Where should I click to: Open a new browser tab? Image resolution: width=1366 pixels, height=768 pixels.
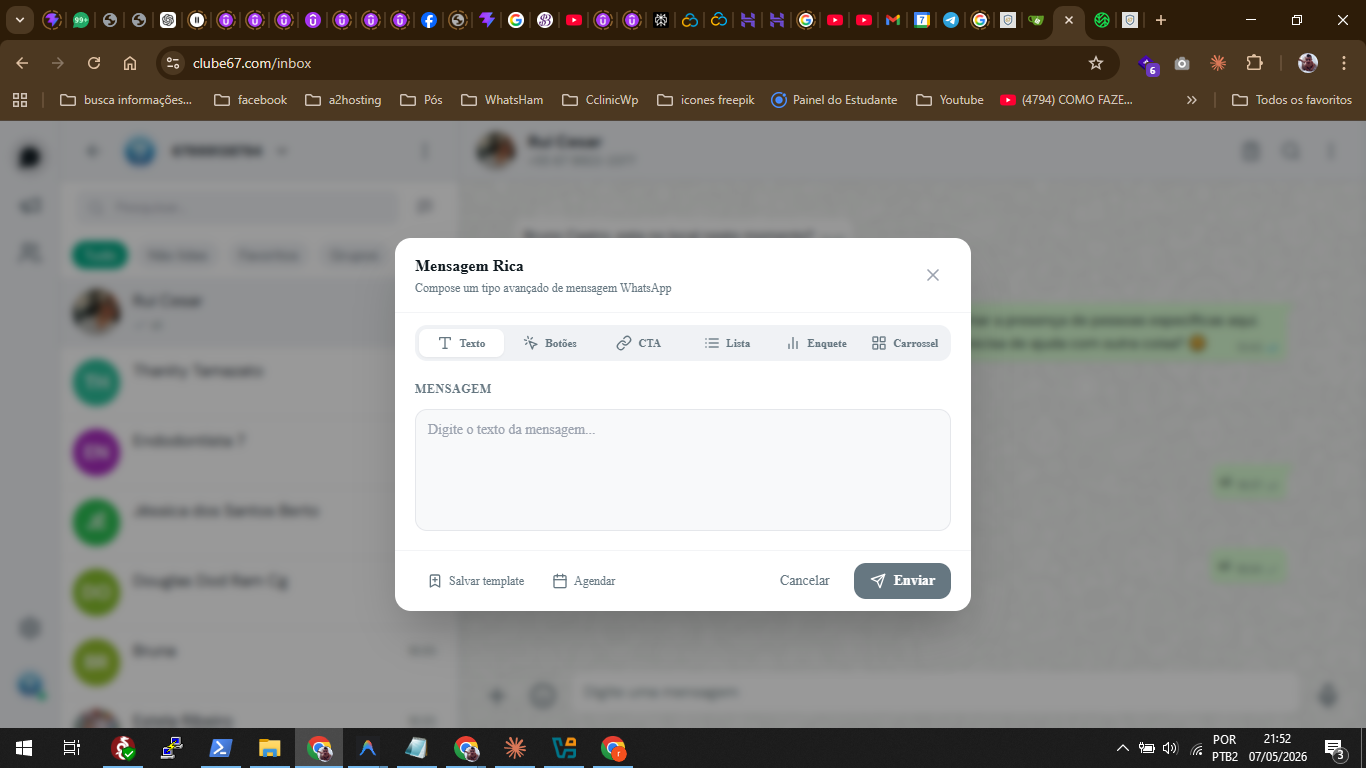coord(1160,20)
